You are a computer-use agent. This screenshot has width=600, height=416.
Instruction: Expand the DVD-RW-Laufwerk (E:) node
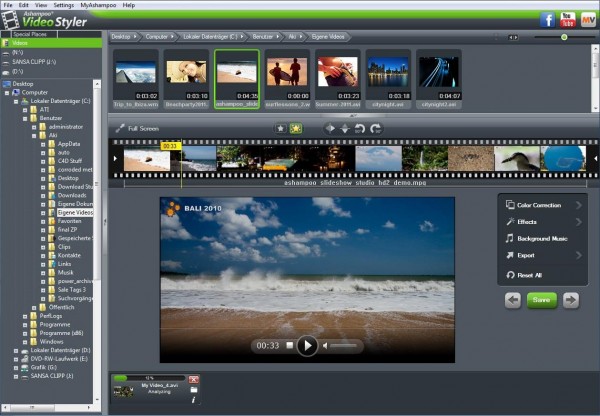[x=16, y=359]
